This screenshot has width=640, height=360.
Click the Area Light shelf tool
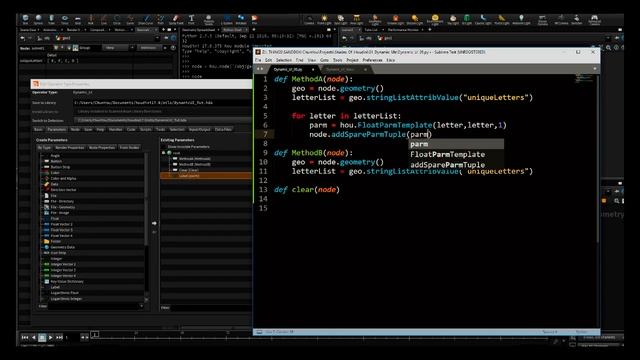(356, 20)
